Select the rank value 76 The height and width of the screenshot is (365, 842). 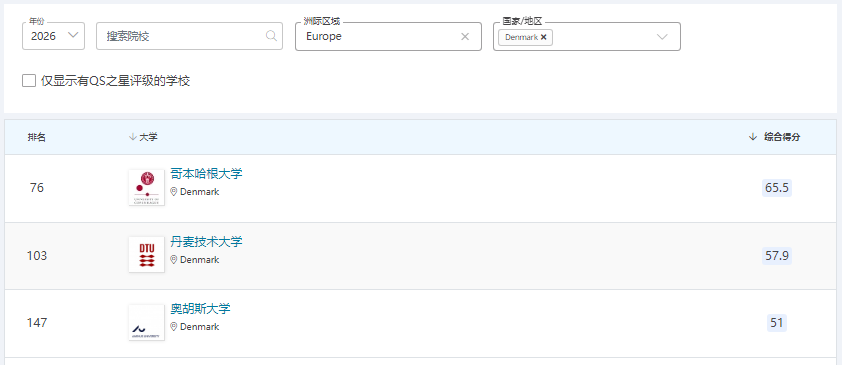(x=37, y=188)
